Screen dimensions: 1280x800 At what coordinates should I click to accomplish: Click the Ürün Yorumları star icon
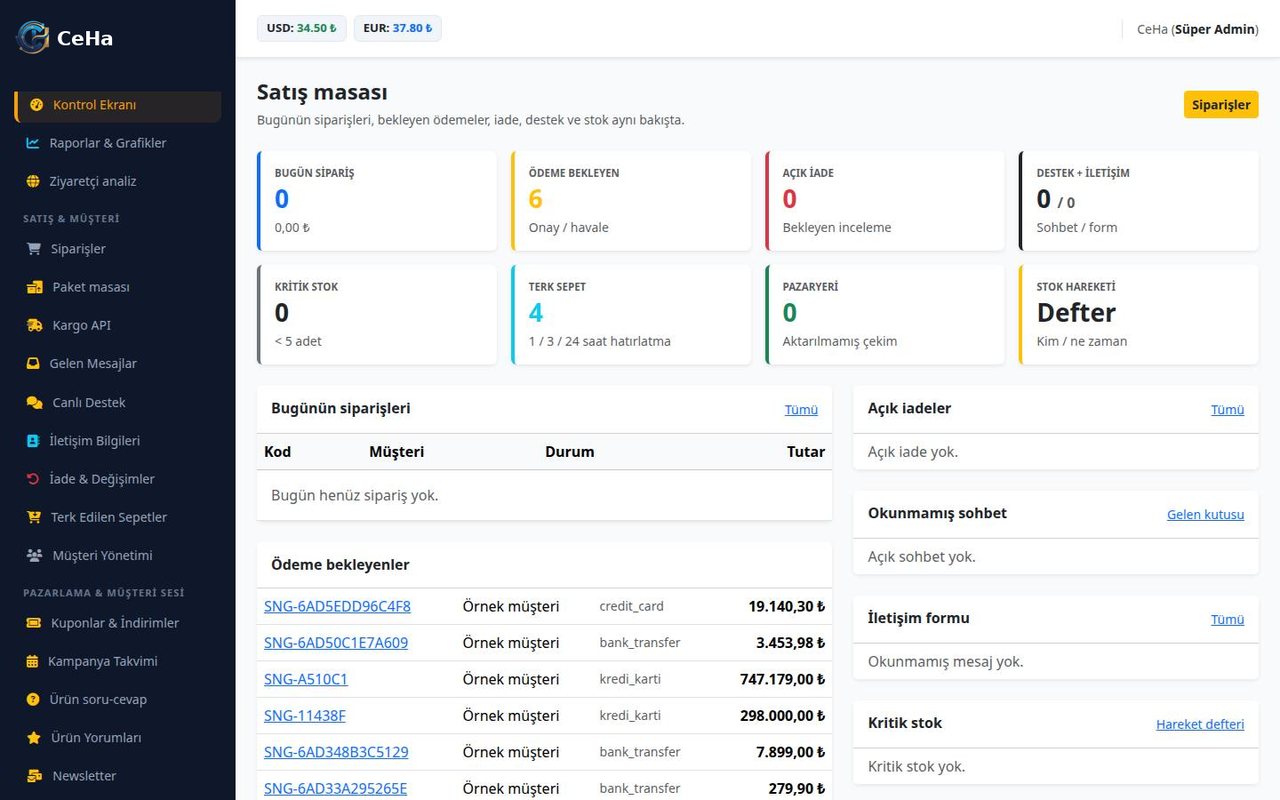pyautogui.click(x=34, y=737)
